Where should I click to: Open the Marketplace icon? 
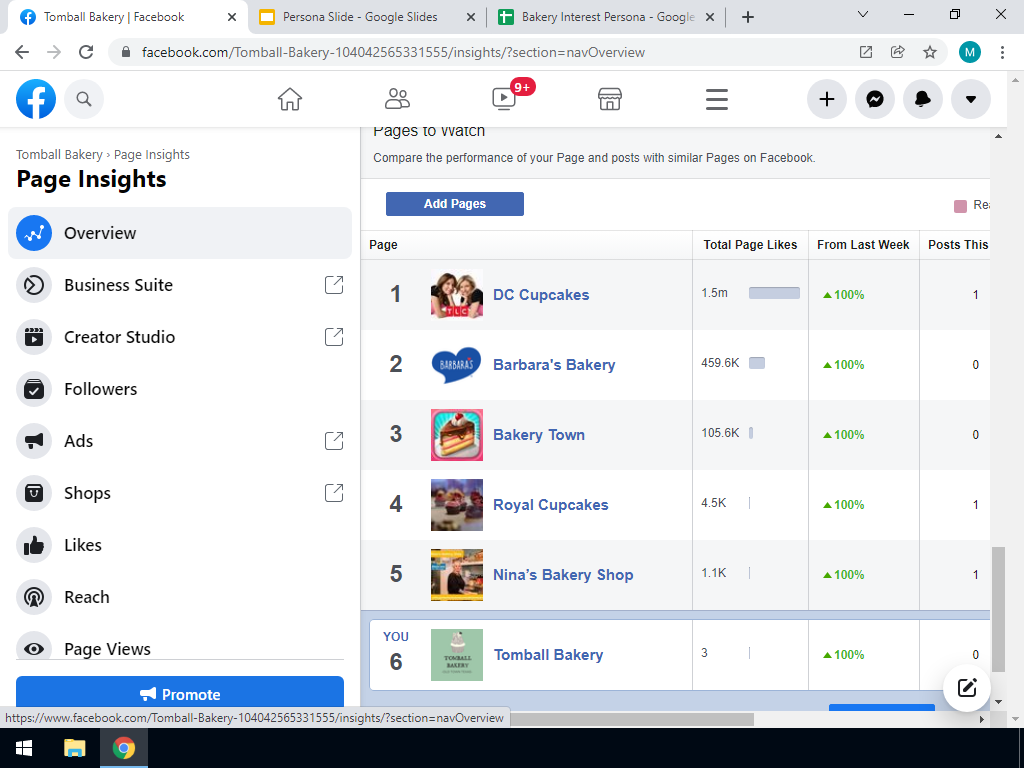point(610,99)
